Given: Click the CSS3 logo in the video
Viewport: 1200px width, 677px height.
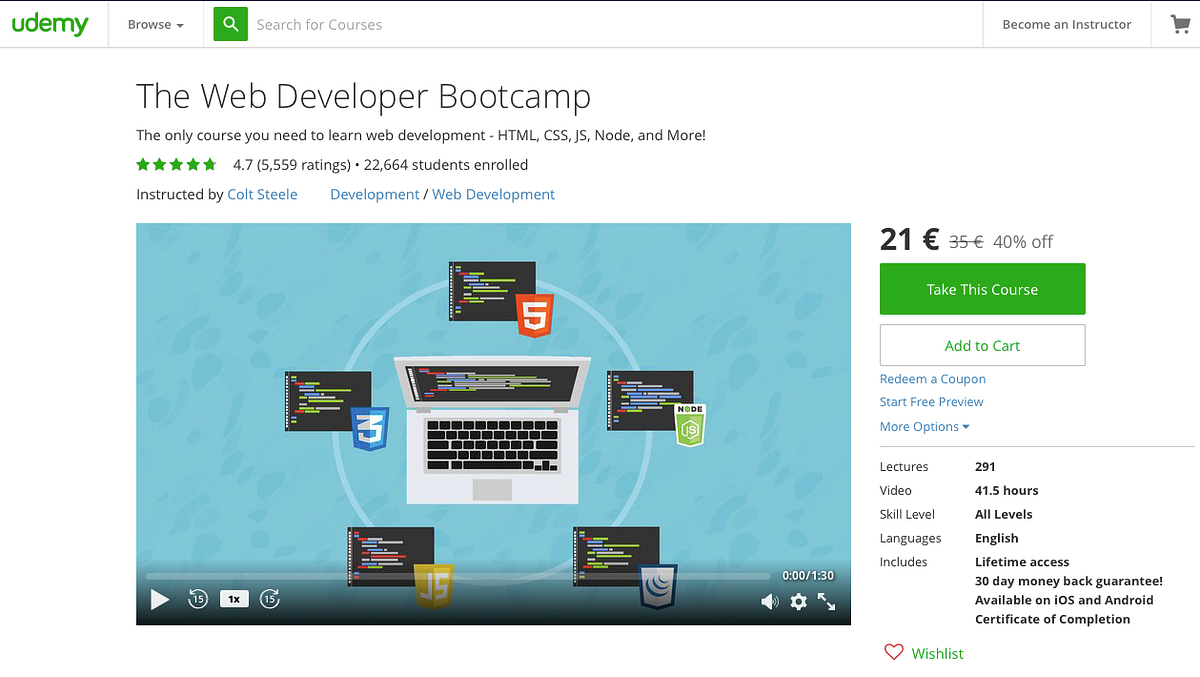Looking at the screenshot, I should 370,428.
